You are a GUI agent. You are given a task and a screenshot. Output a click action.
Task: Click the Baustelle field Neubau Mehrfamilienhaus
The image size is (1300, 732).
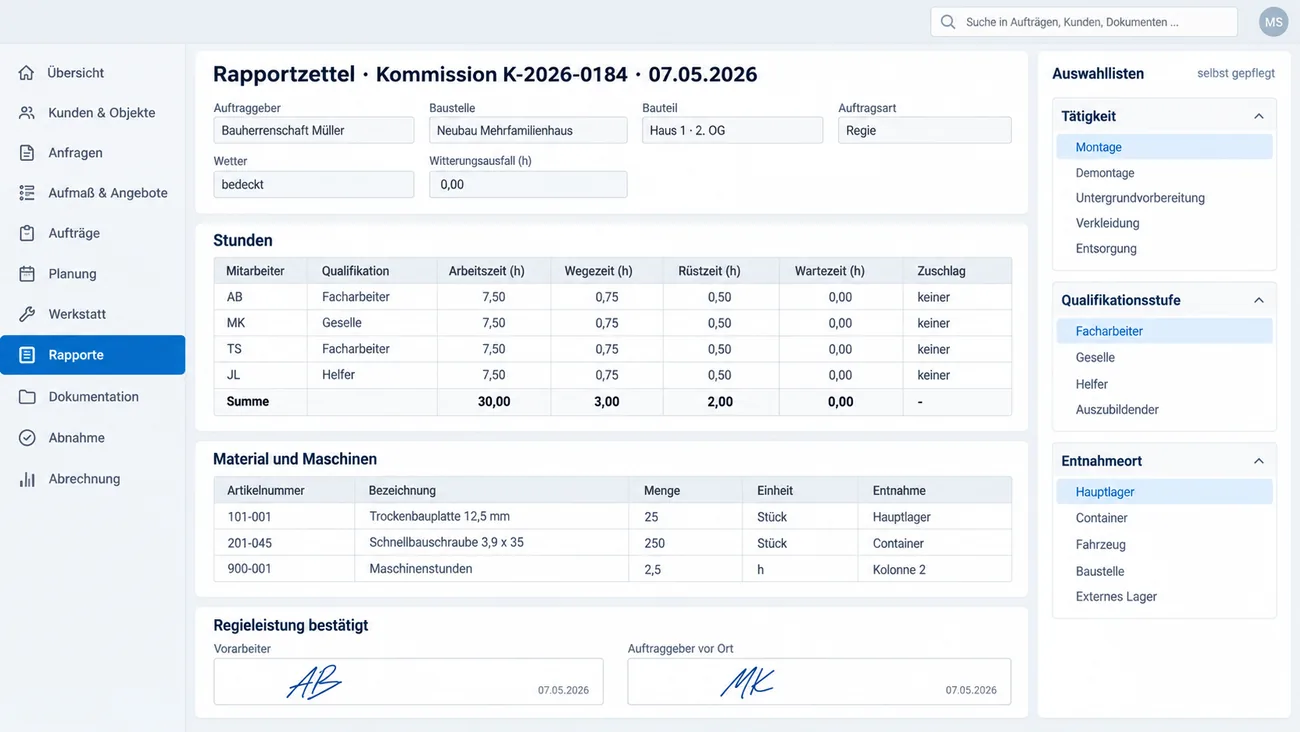528,130
